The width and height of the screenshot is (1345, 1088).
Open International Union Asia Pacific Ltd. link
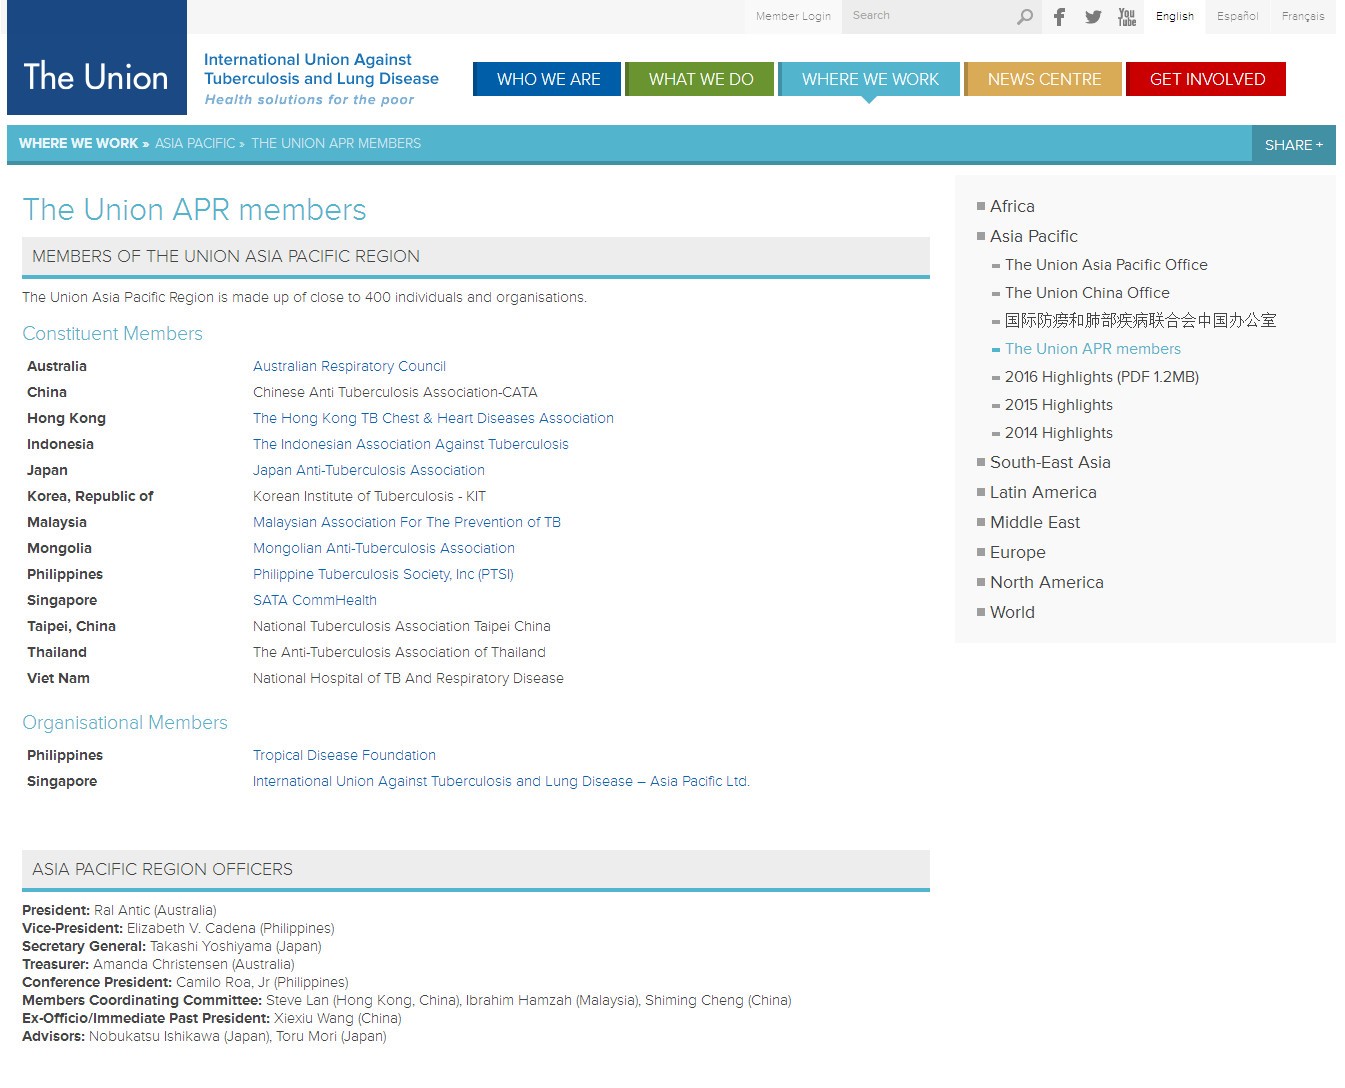point(501,781)
